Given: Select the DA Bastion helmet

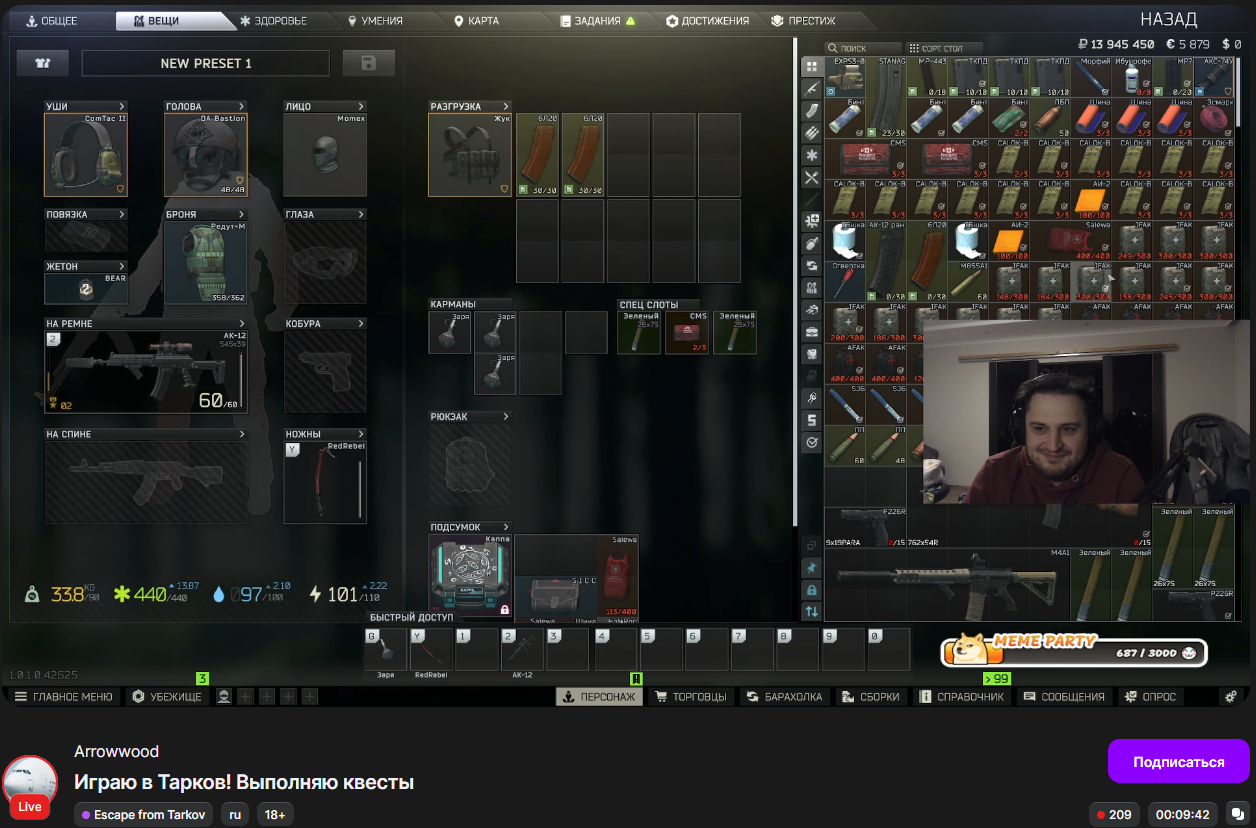Looking at the screenshot, I should coord(206,155).
